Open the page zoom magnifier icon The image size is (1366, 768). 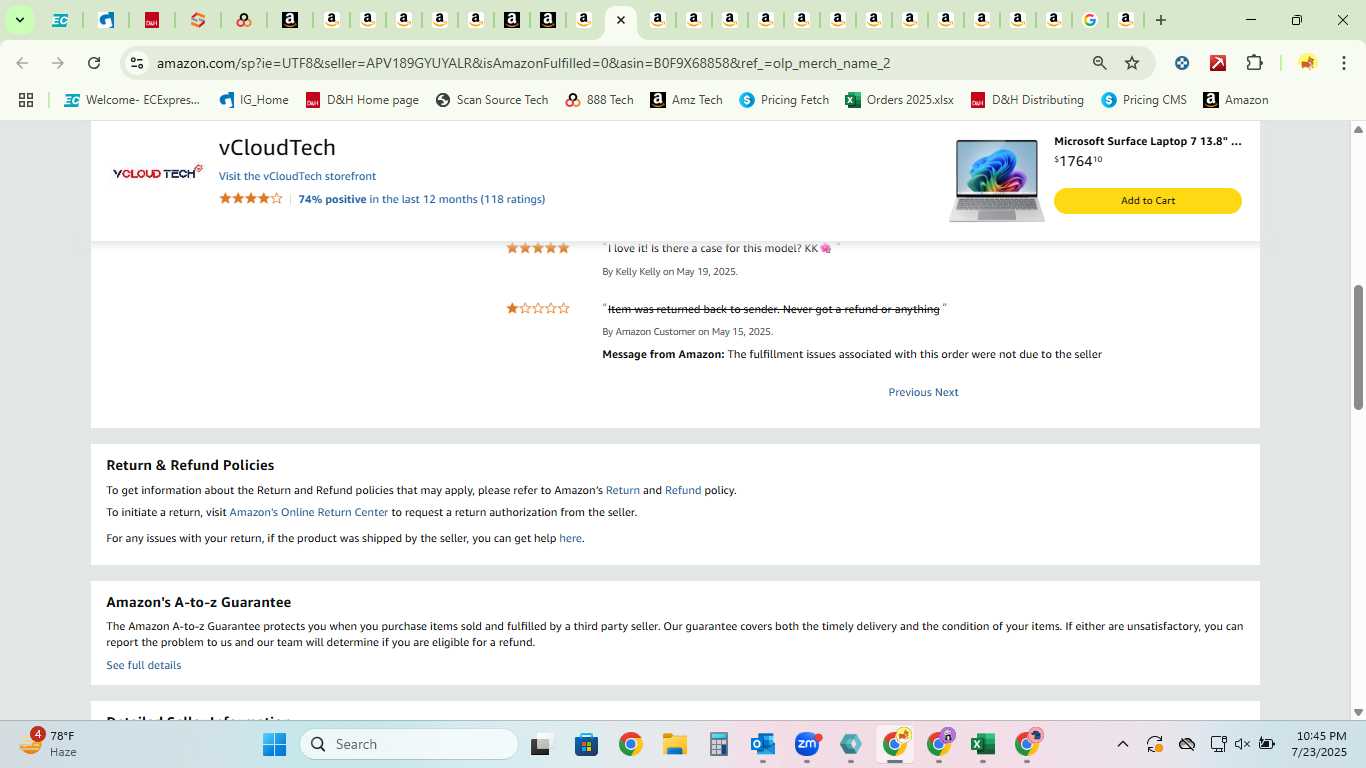[x=1100, y=63]
